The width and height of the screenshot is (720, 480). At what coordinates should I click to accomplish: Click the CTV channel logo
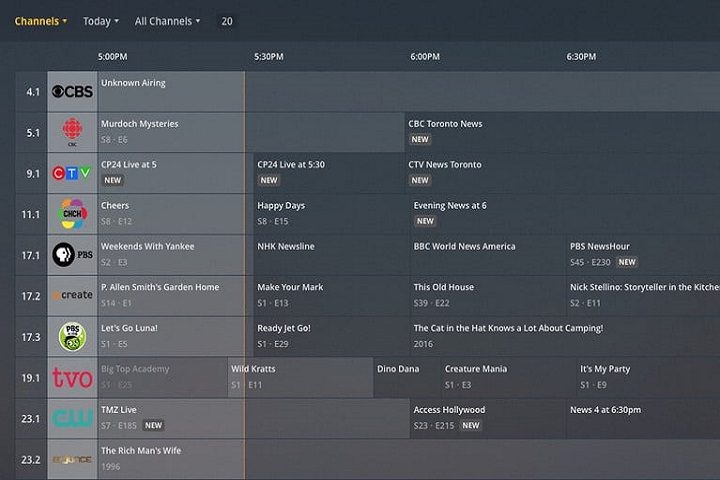(x=72, y=173)
